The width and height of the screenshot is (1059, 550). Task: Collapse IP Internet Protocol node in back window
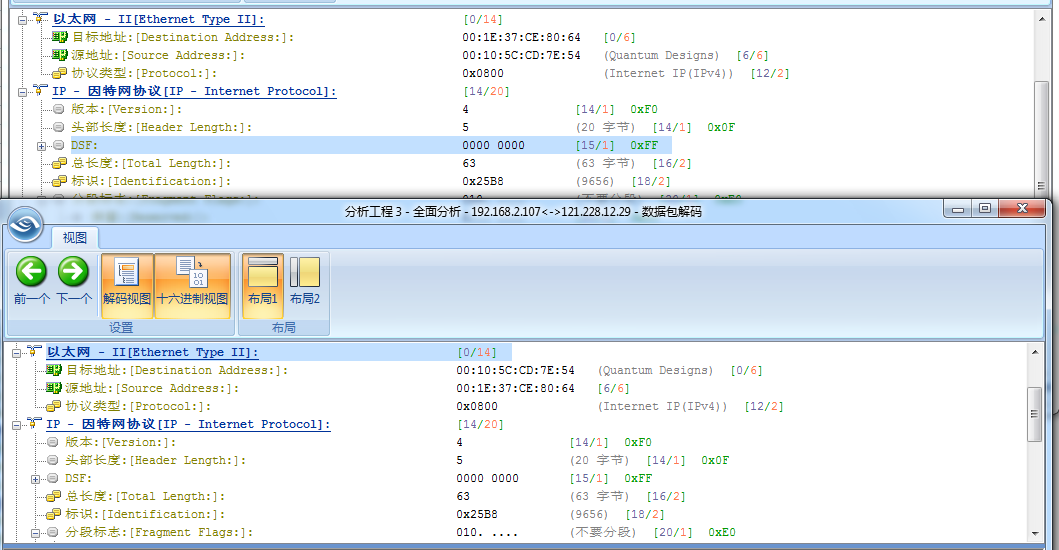[x=23, y=92]
